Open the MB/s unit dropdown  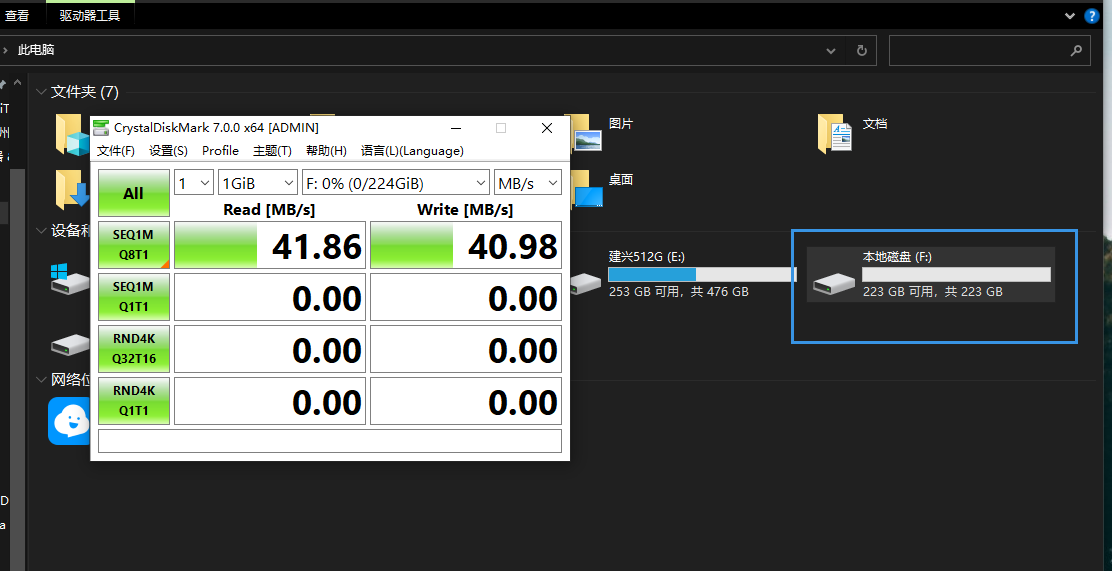point(528,183)
